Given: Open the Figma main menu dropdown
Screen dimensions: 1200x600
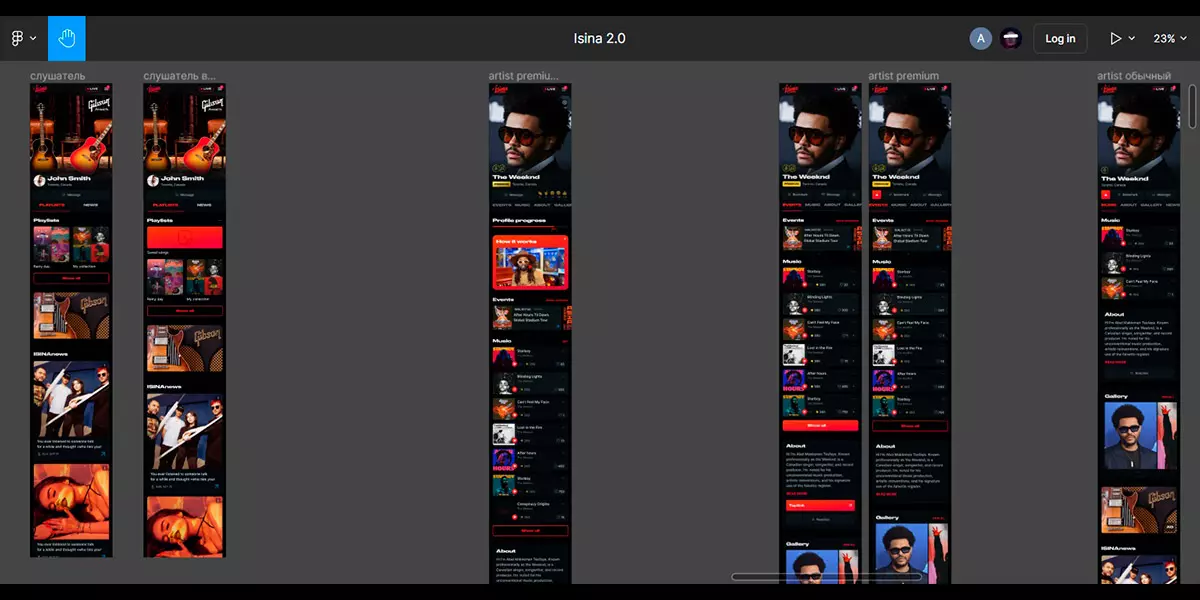Looking at the screenshot, I should [x=23, y=38].
